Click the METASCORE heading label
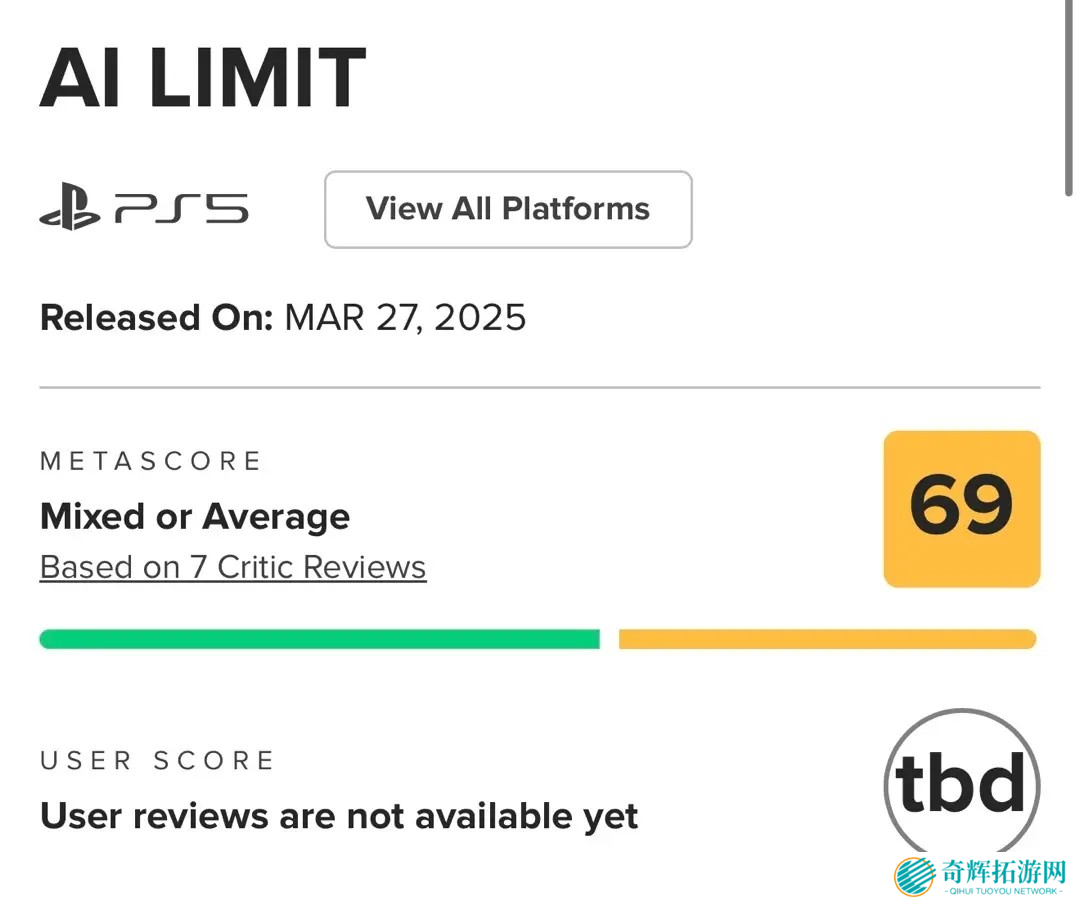Viewport: 1080px width, 902px height. [150, 461]
